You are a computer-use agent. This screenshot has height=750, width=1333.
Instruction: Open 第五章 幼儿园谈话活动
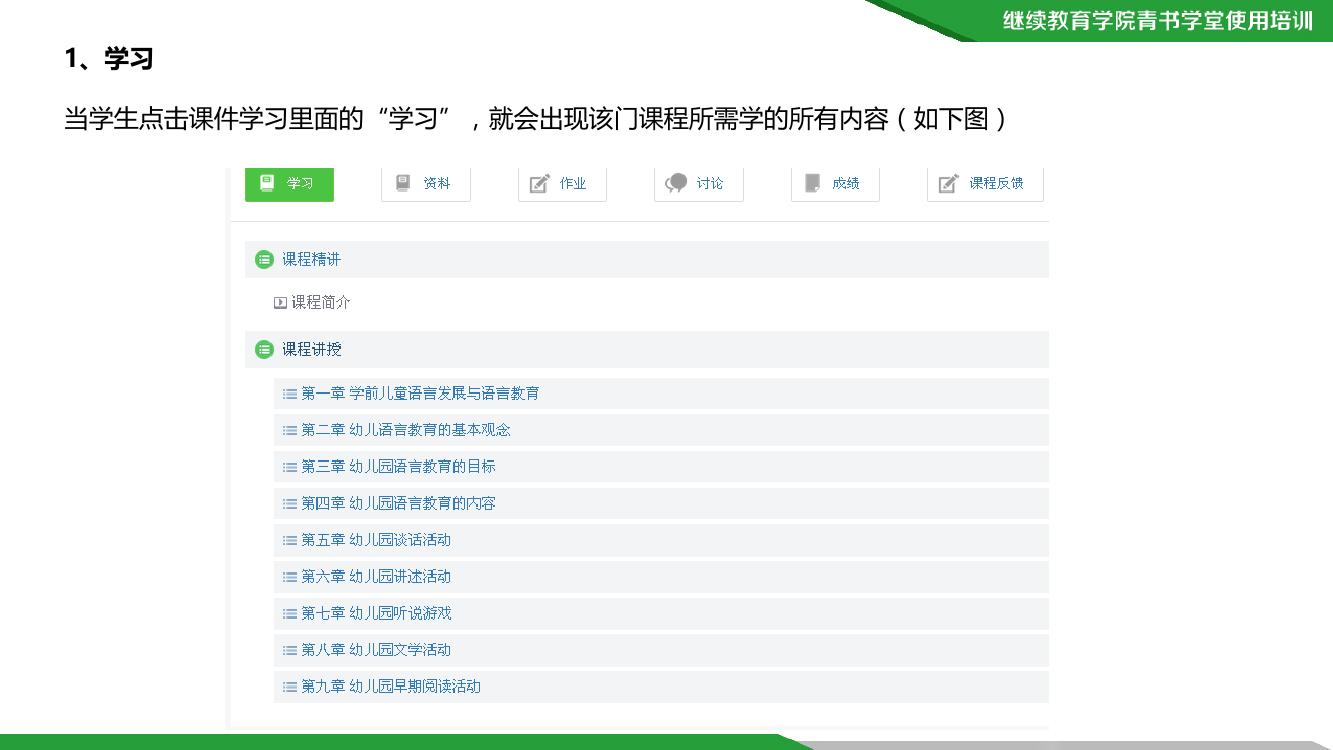pyautogui.click(x=376, y=540)
